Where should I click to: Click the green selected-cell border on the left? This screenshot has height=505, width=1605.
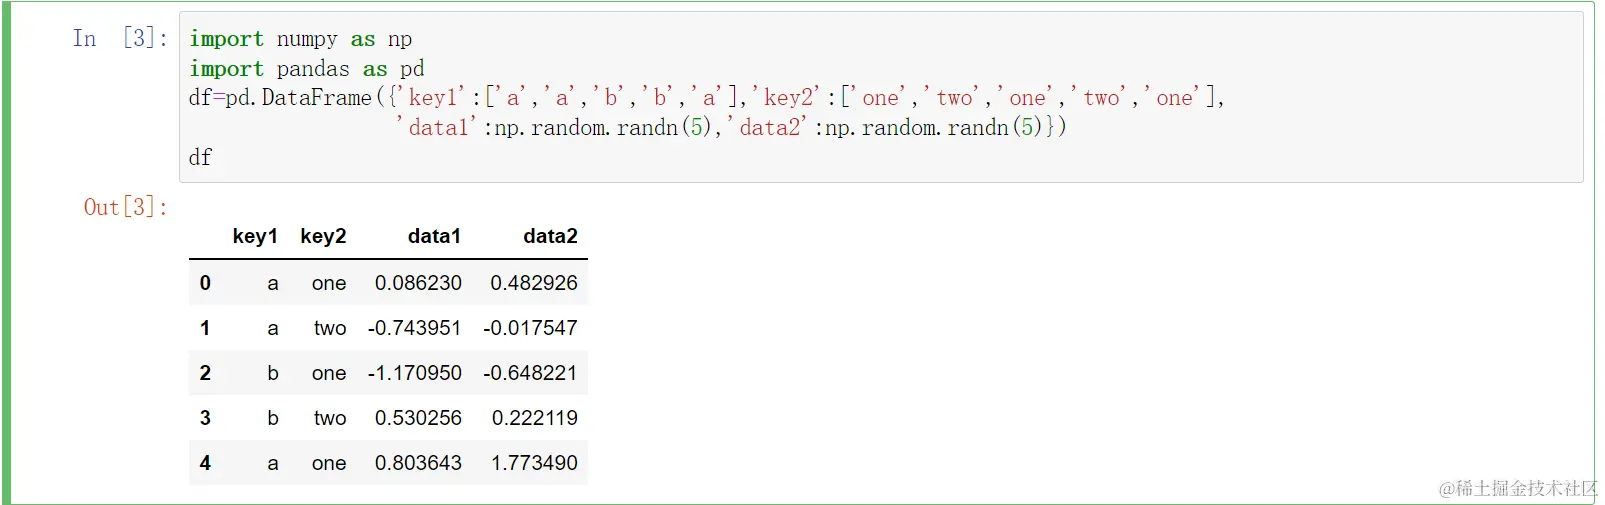pyautogui.click(x=6, y=252)
